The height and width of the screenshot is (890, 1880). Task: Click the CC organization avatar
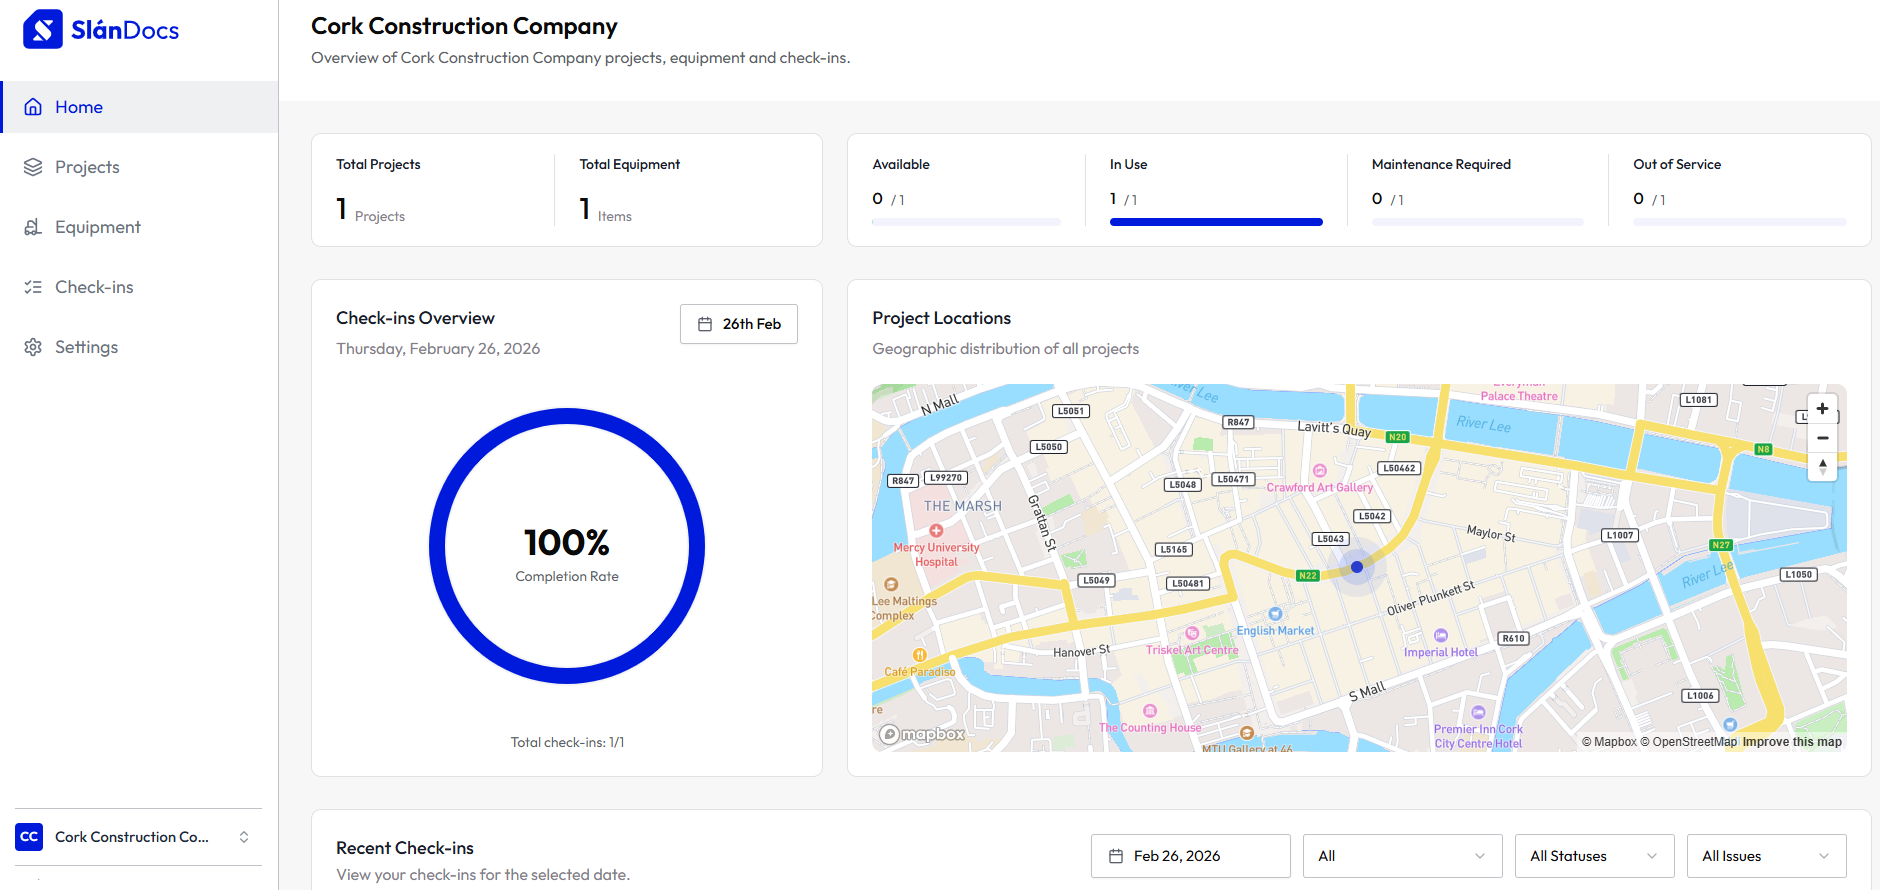29,837
